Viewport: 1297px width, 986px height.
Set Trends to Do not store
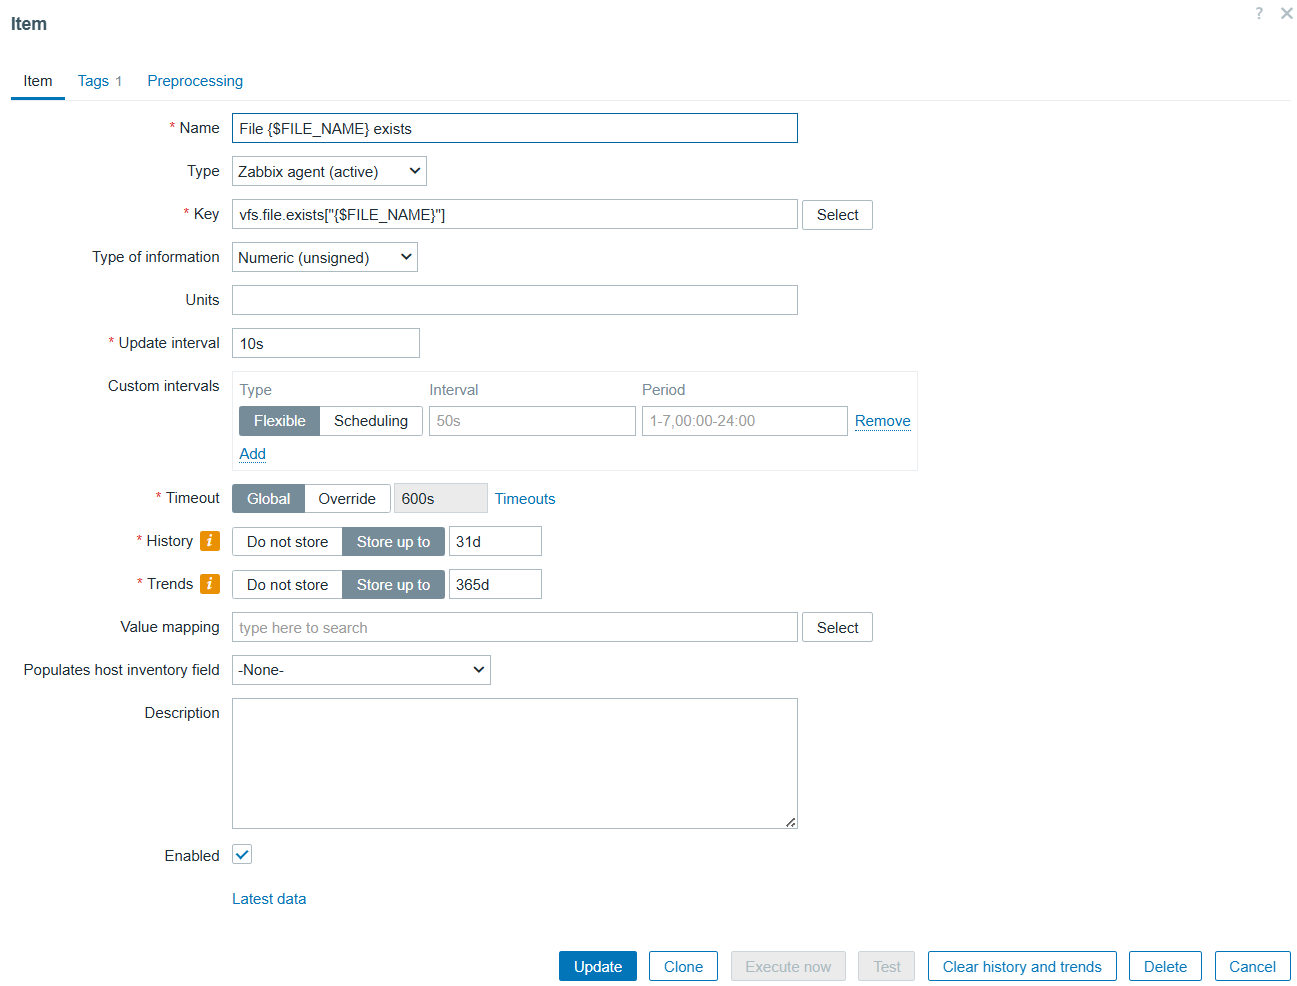(x=287, y=585)
